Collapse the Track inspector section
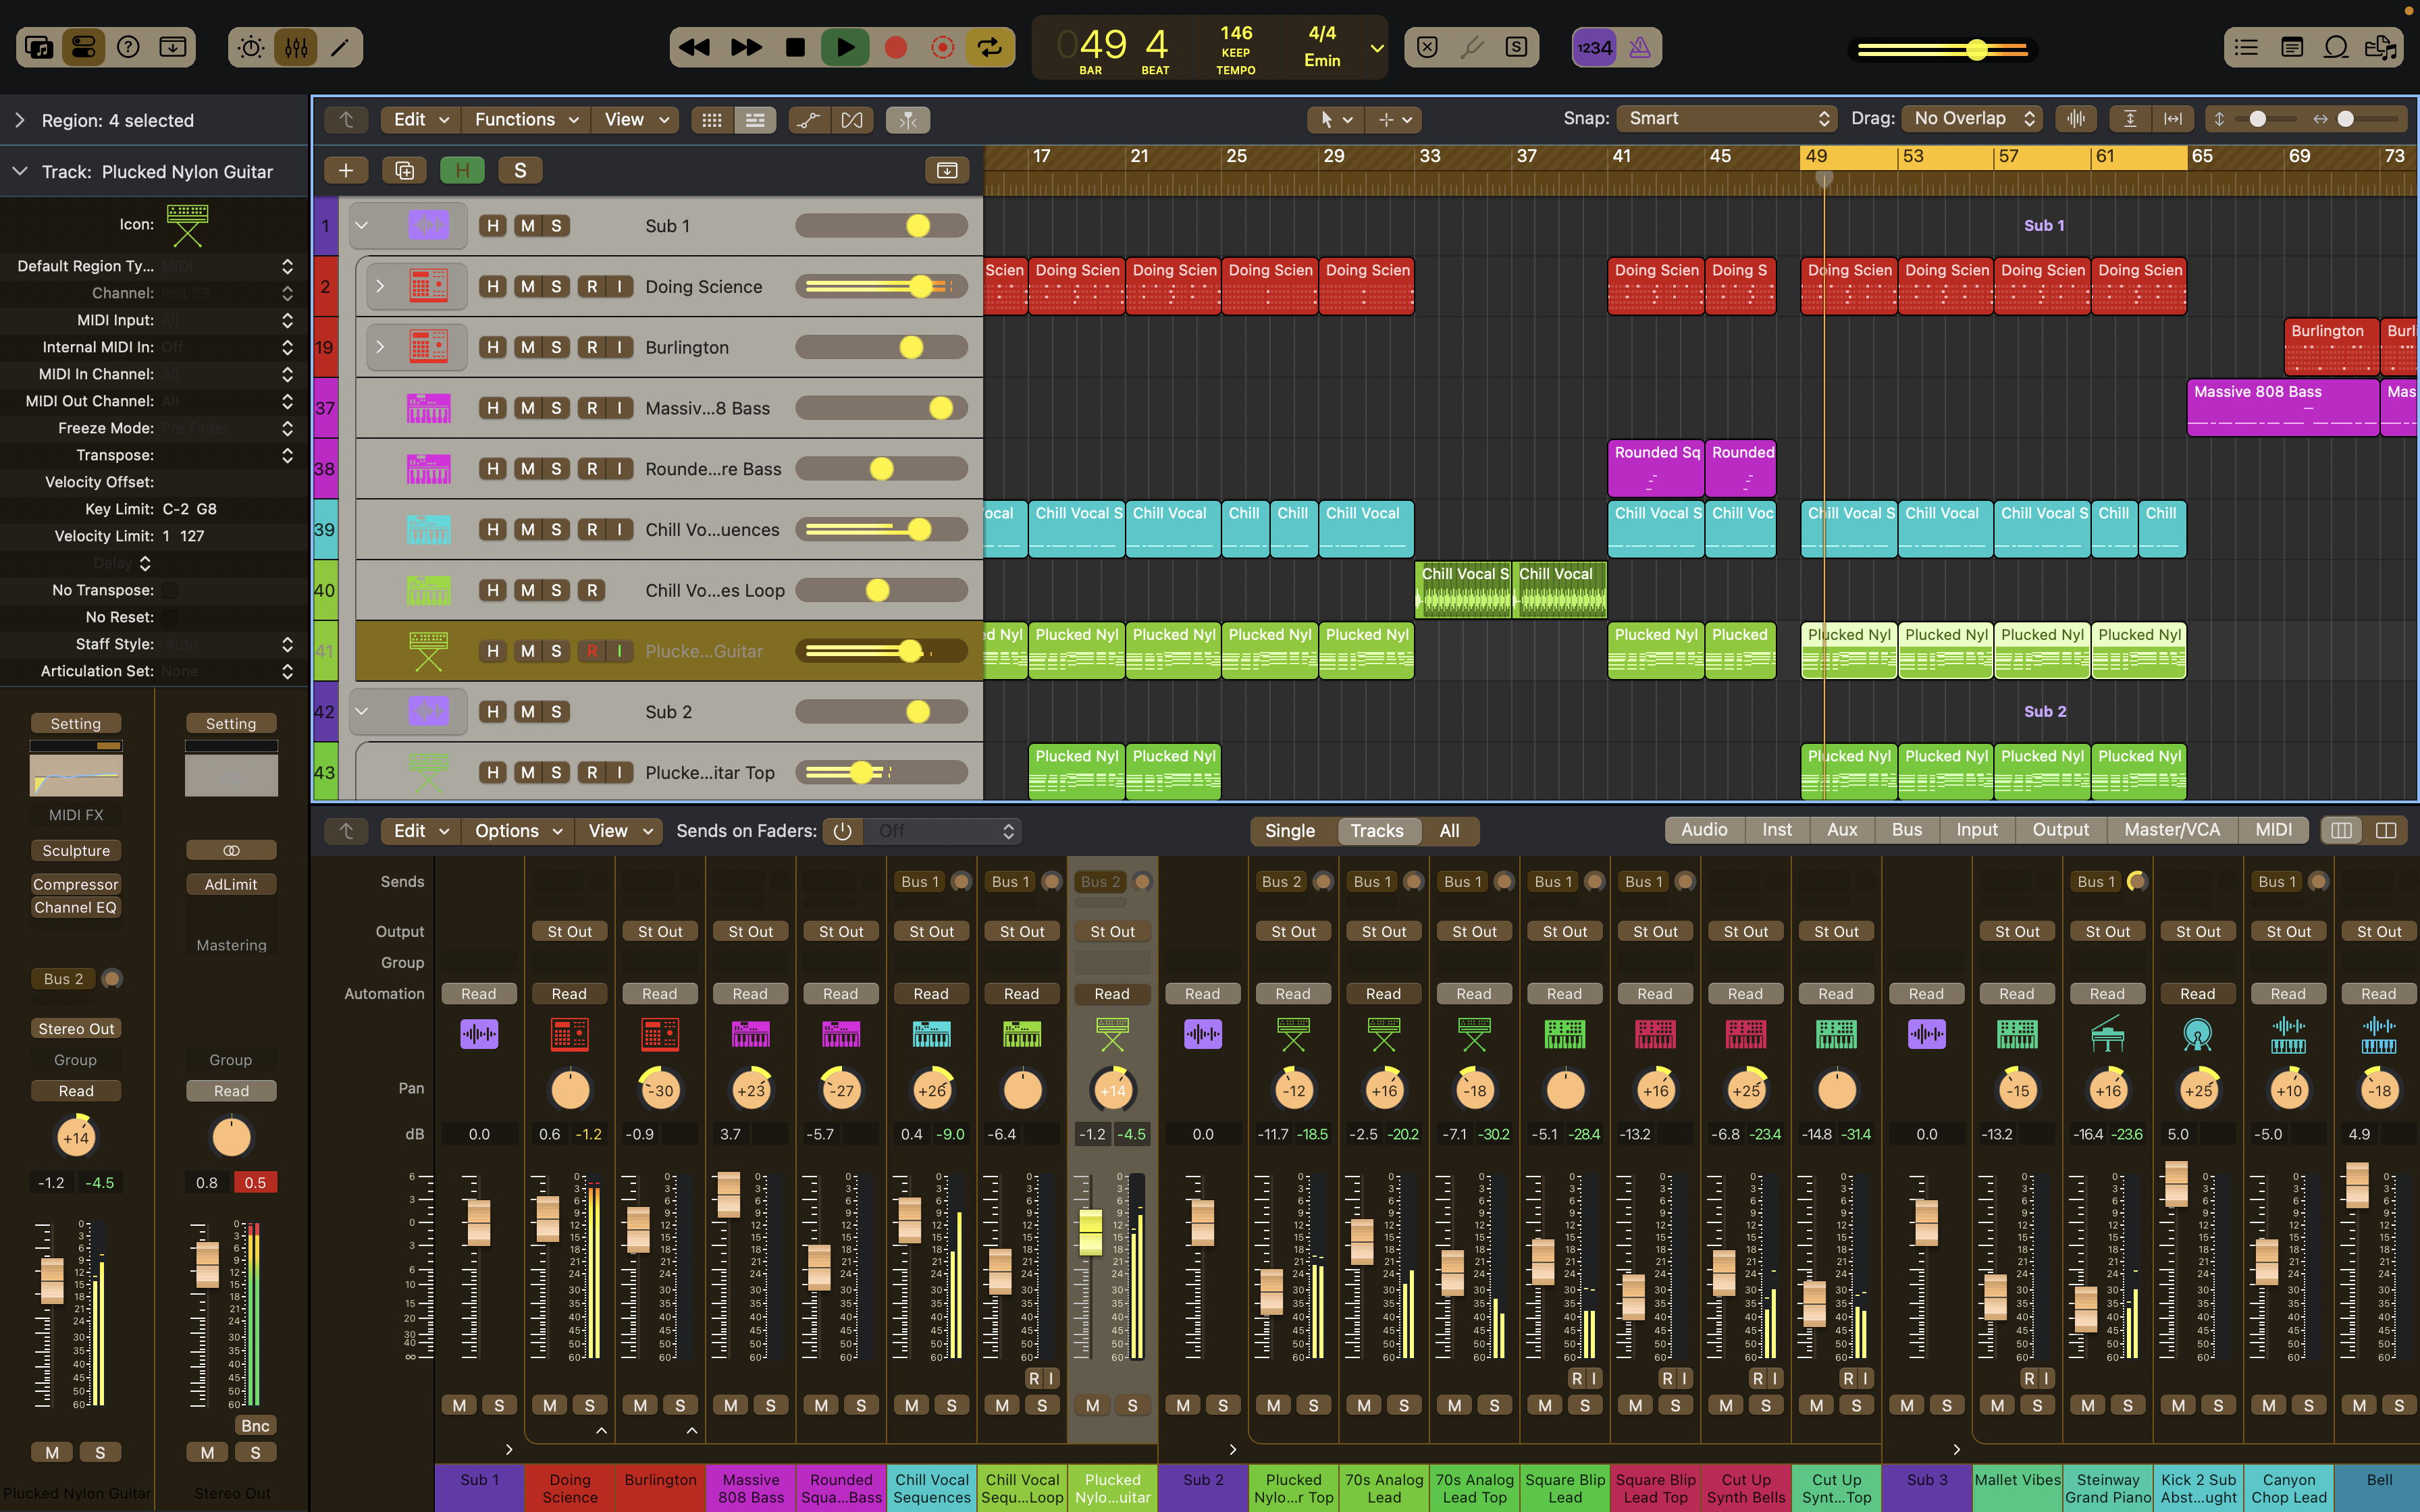This screenshot has width=2420, height=1512. (x=20, y=172)
